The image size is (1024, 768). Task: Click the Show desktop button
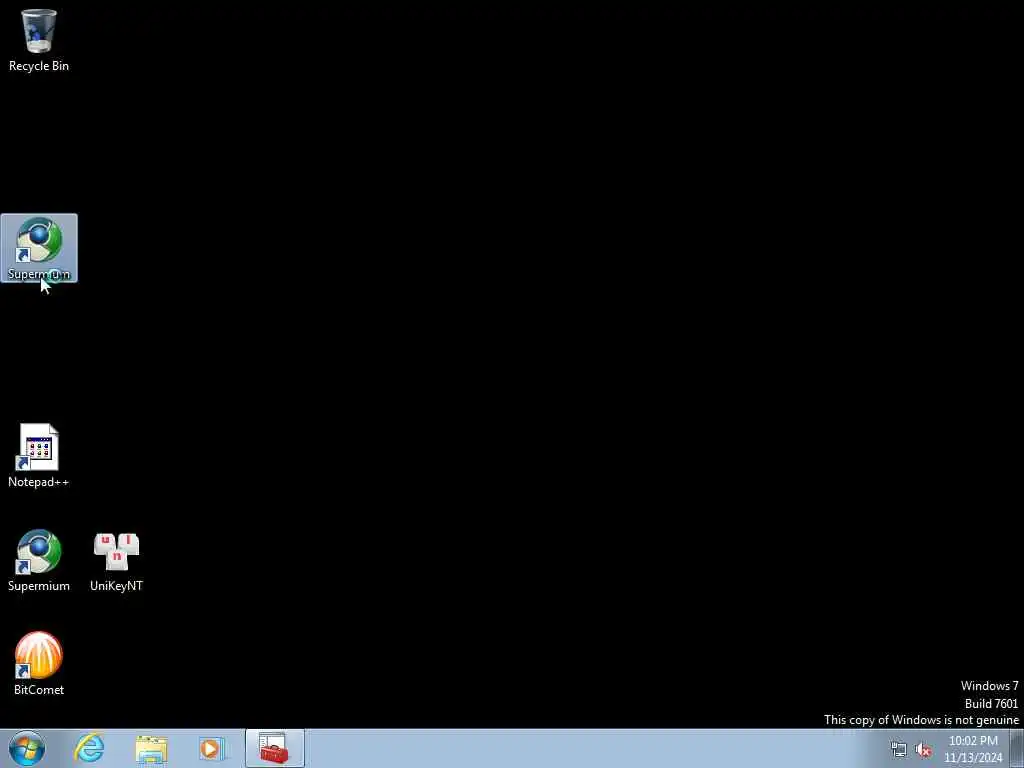1017,748
